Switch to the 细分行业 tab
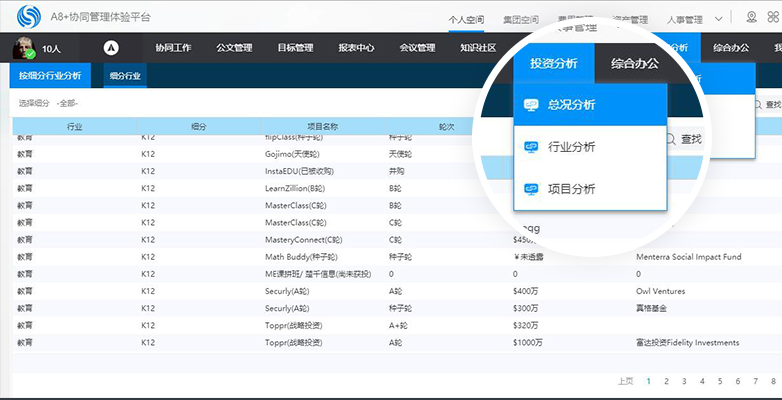 [x=125, y=76]
